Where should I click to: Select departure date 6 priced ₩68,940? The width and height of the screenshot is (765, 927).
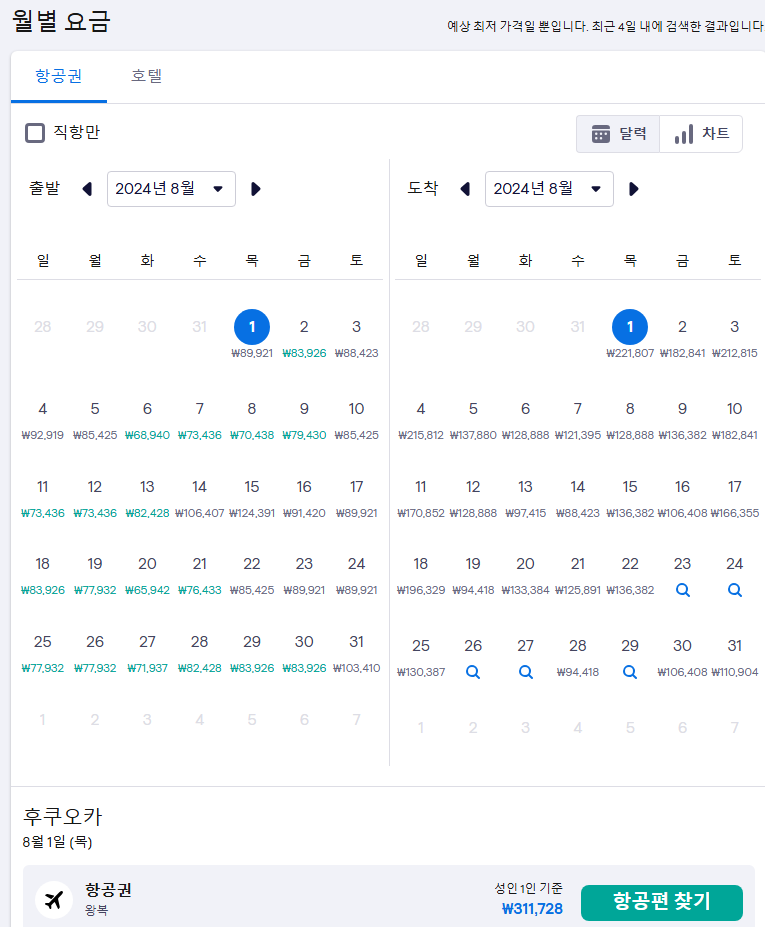click(147, 420)
